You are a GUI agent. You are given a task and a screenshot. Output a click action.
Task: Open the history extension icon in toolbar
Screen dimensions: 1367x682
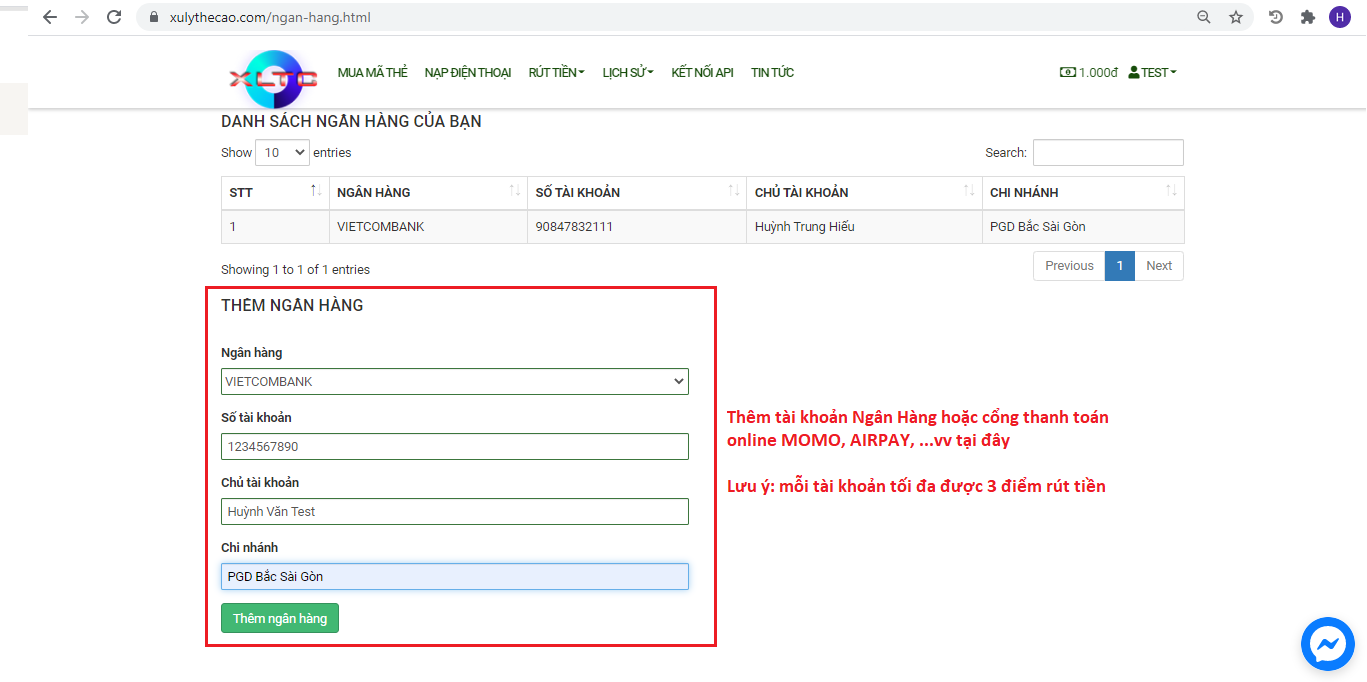(1276, 17)
